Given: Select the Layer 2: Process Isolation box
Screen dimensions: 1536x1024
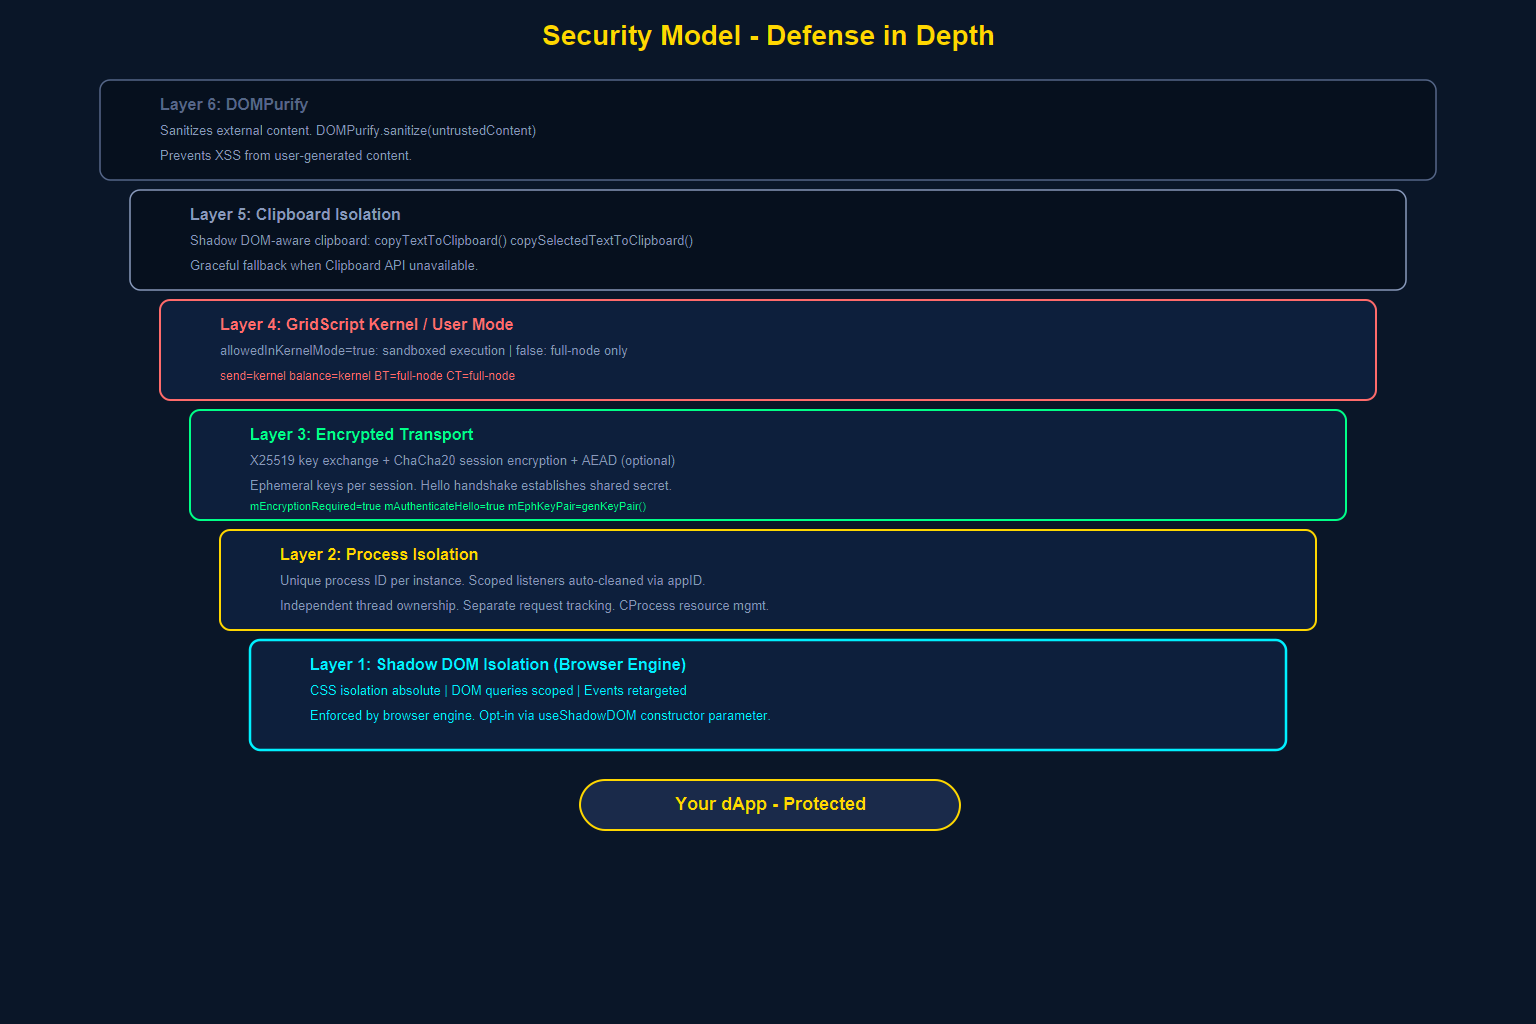Looking at the screenshot, I should 768,580.
